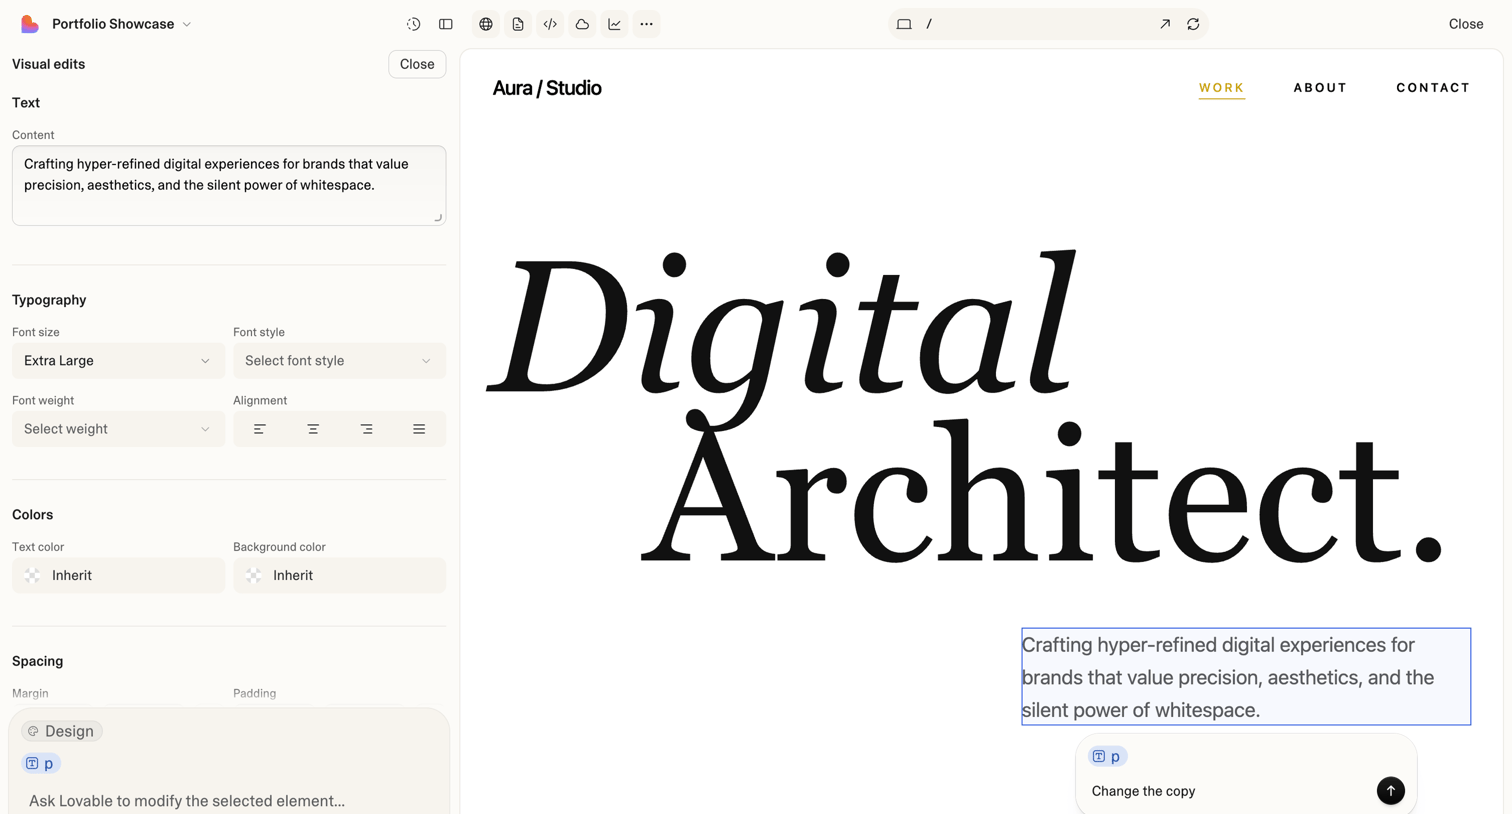Set alignment to justify
Image resolution: width=1512 pixels, height=814 pixels.
click(x=419, y=429)
